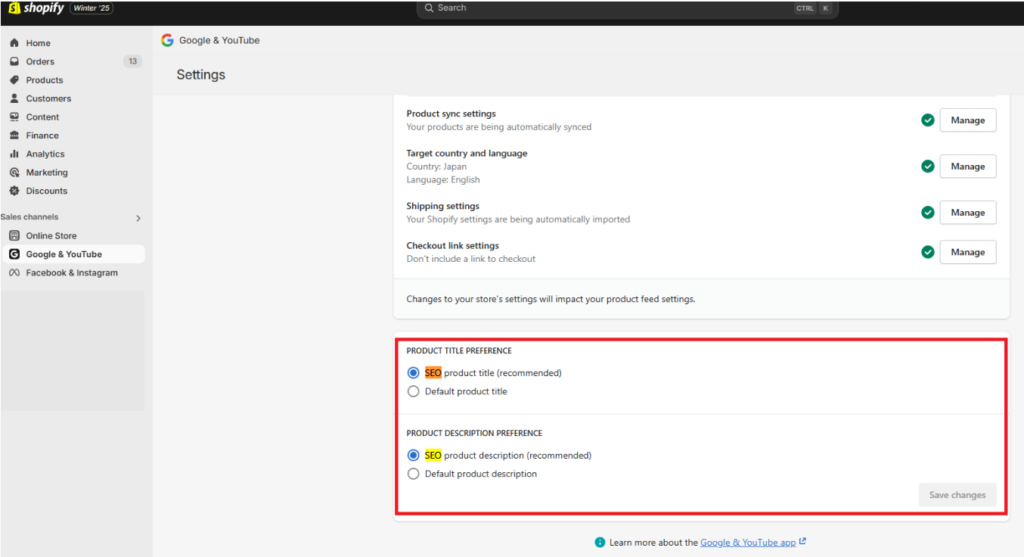Manage Target country and language
This screenshot has width=1024, height=557.
[x=968, y=167]
